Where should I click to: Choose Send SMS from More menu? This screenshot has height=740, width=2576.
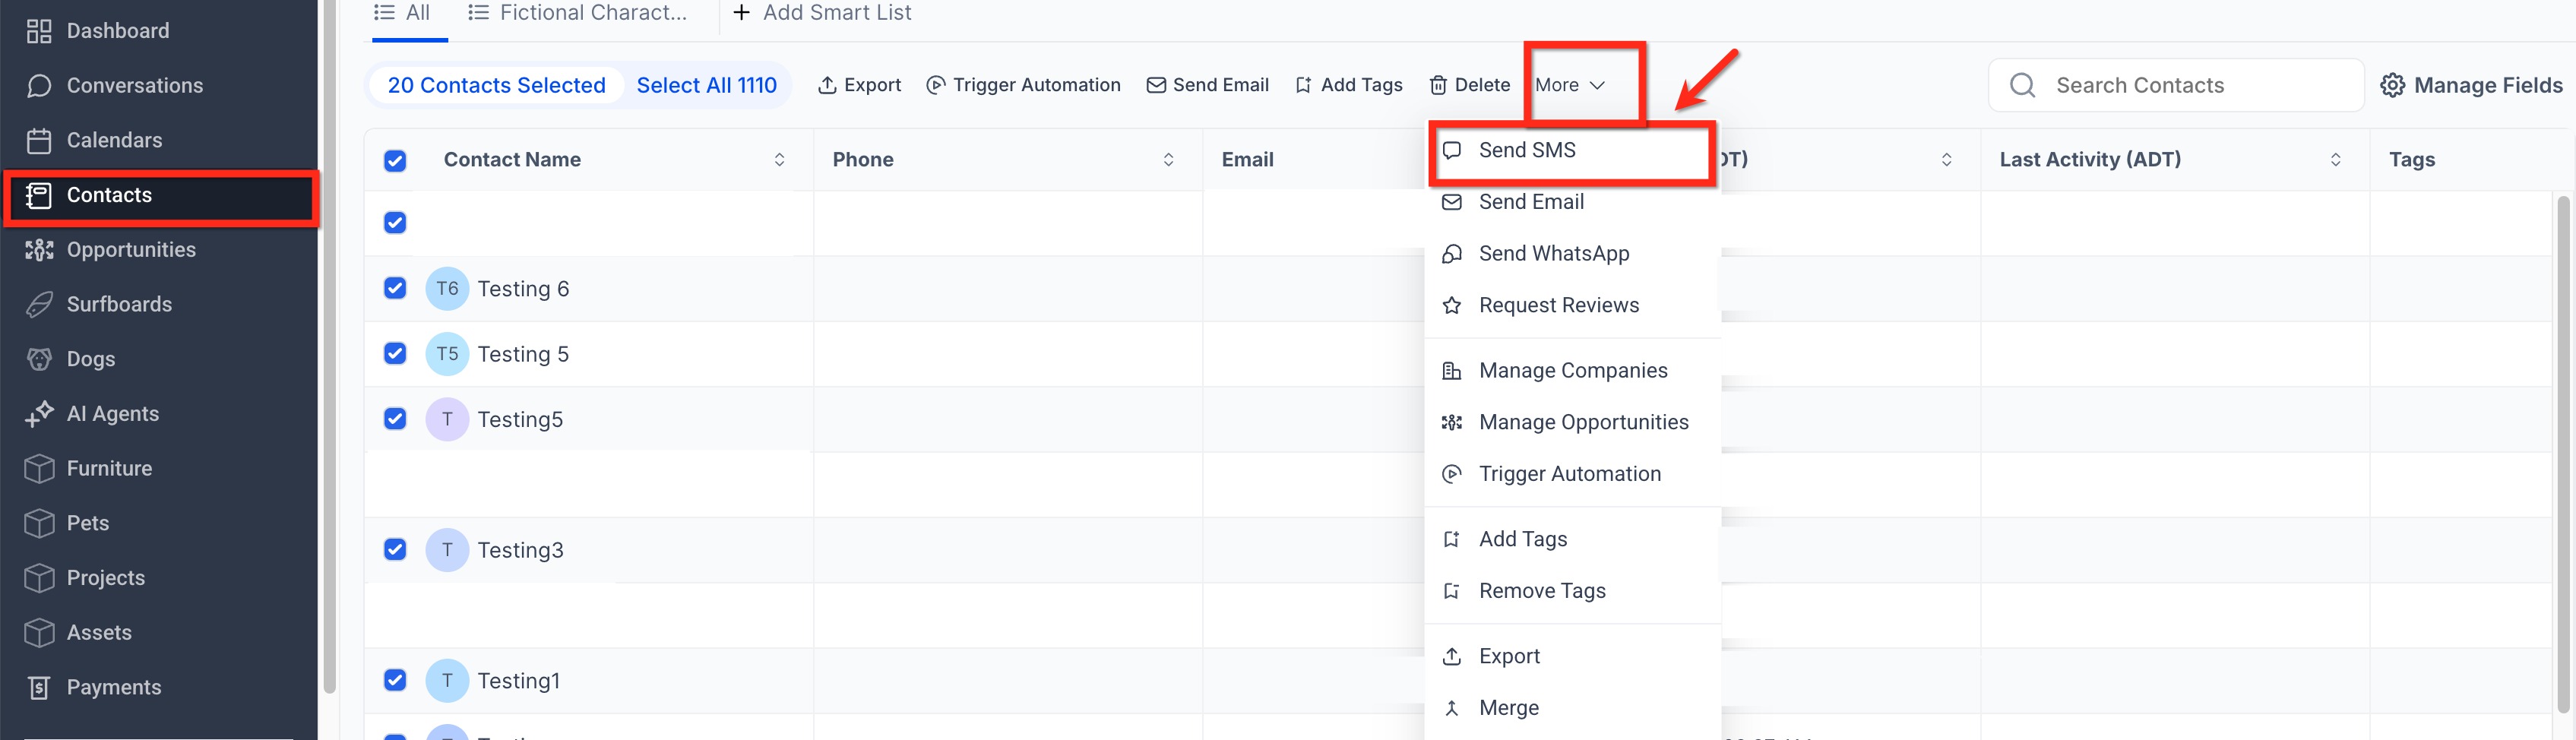click(x=1572, y=150)
